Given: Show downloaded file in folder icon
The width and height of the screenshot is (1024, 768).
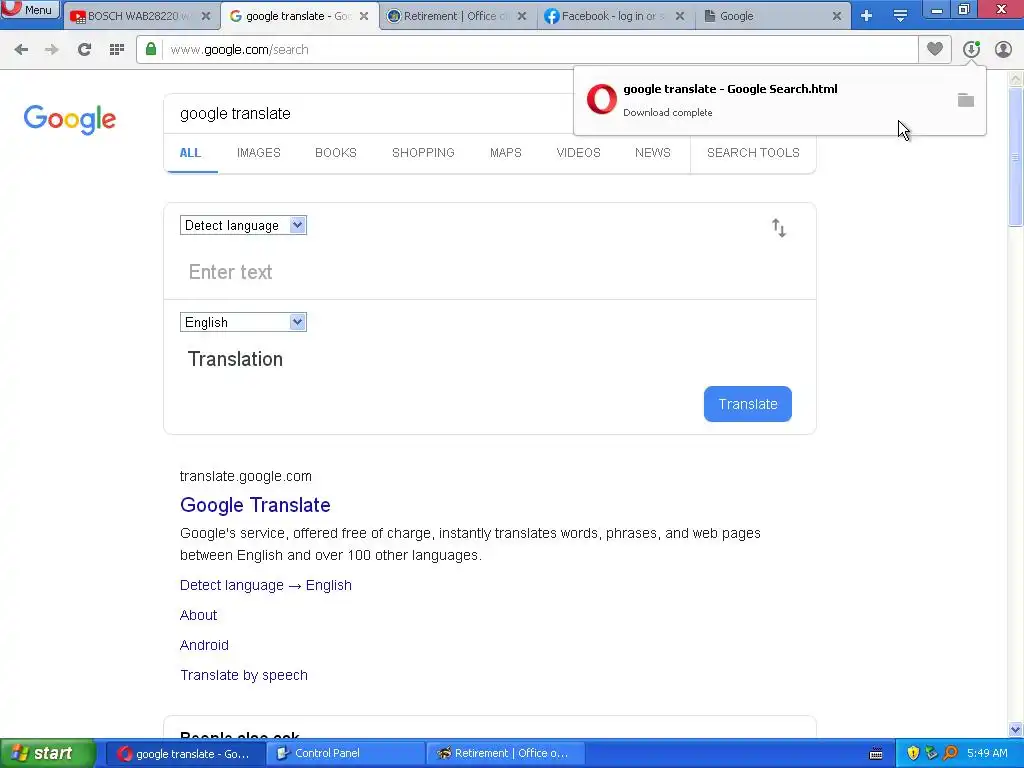Looking at the screenshot, I should point(966,100).
